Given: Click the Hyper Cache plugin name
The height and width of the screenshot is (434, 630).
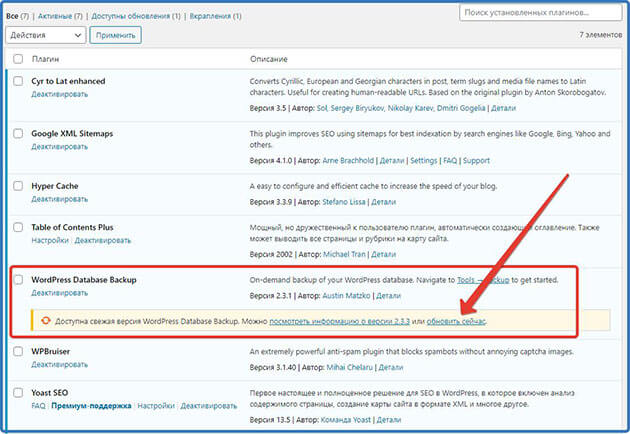Looking at the screenshot, I should 55,186.
